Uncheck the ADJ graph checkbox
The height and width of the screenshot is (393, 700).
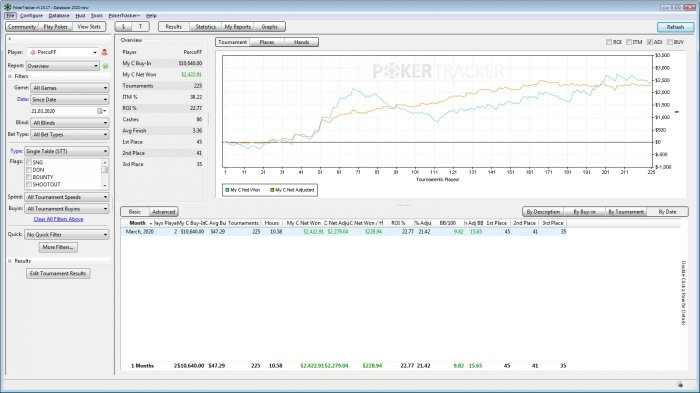click(x=650, y=42)
